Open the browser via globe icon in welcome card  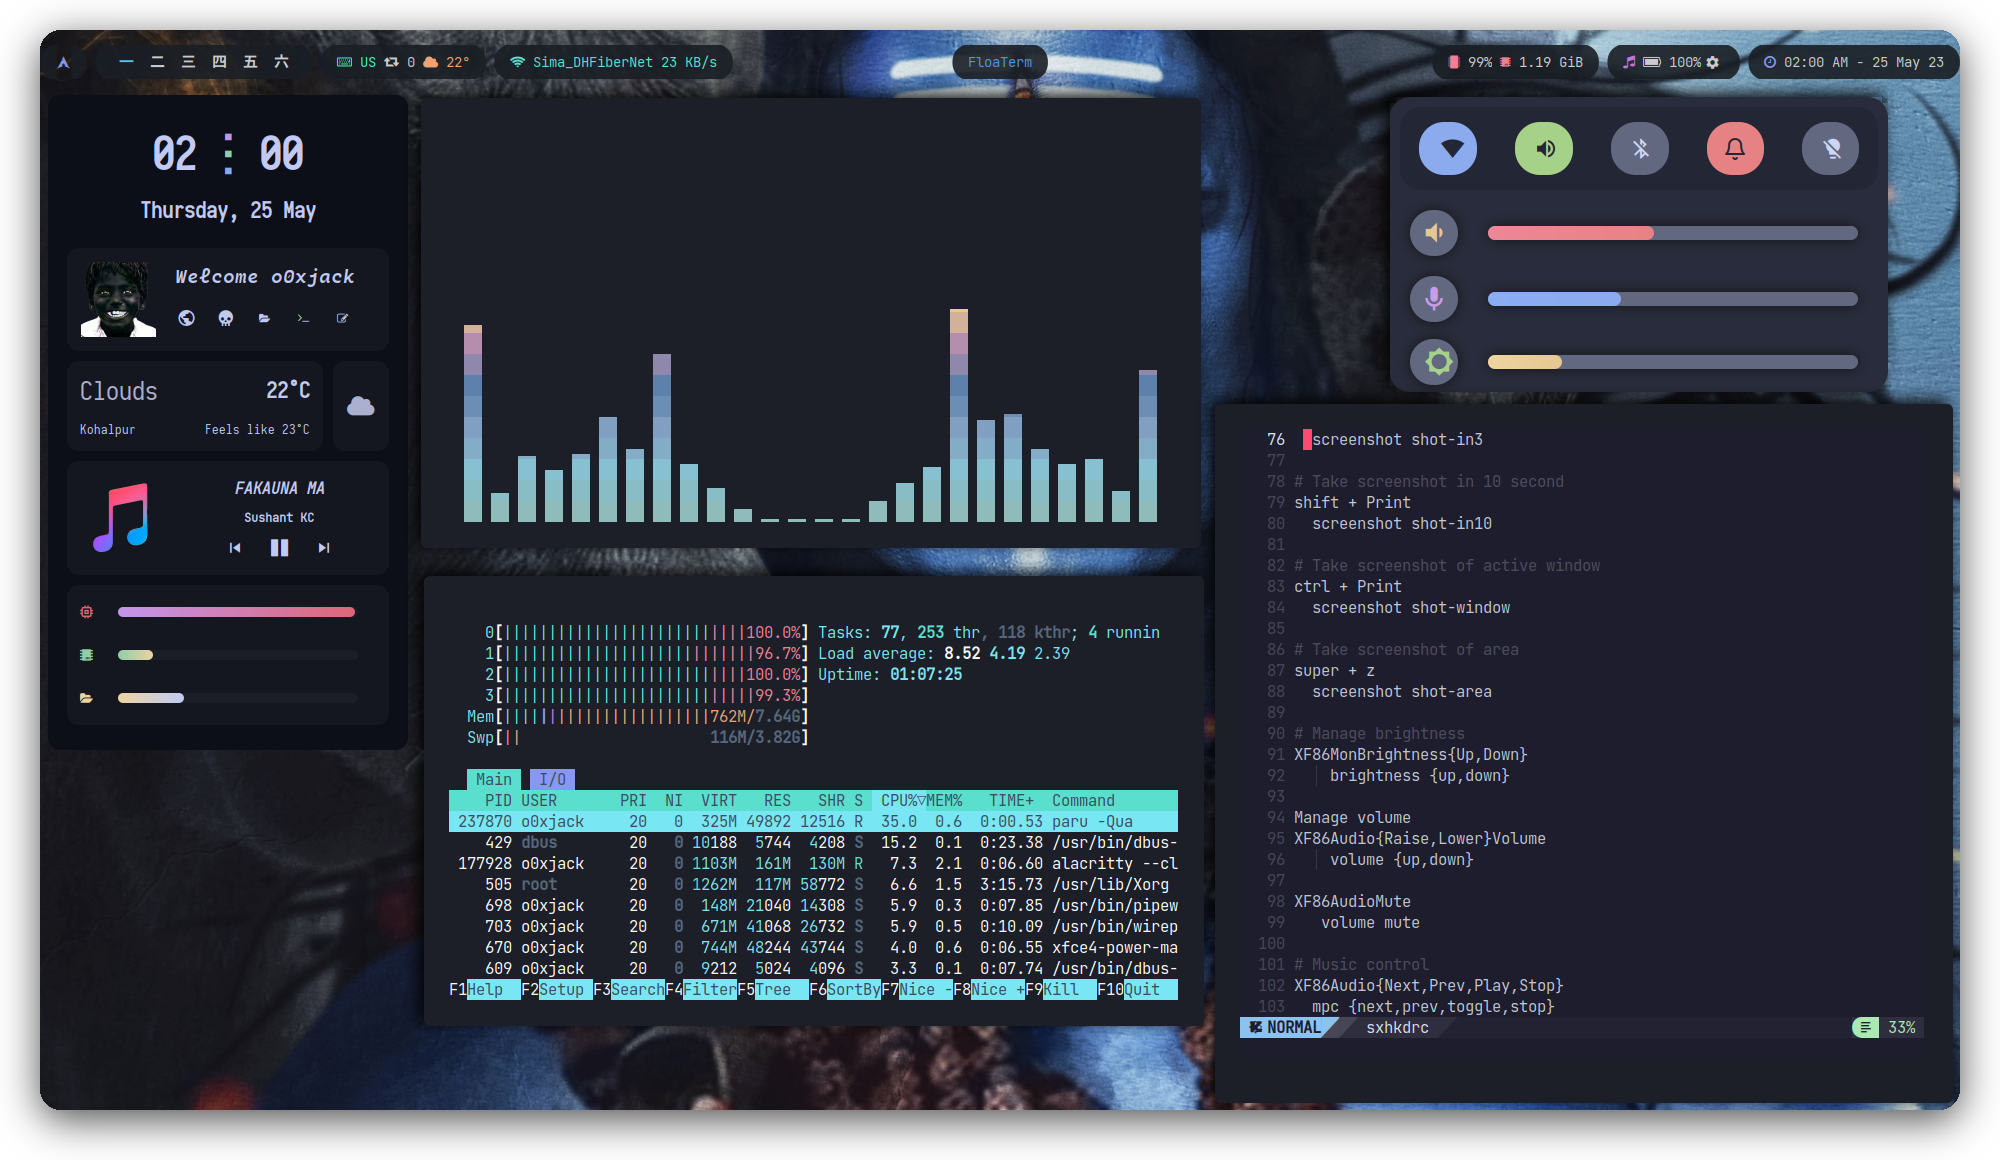tap(187, 318)
